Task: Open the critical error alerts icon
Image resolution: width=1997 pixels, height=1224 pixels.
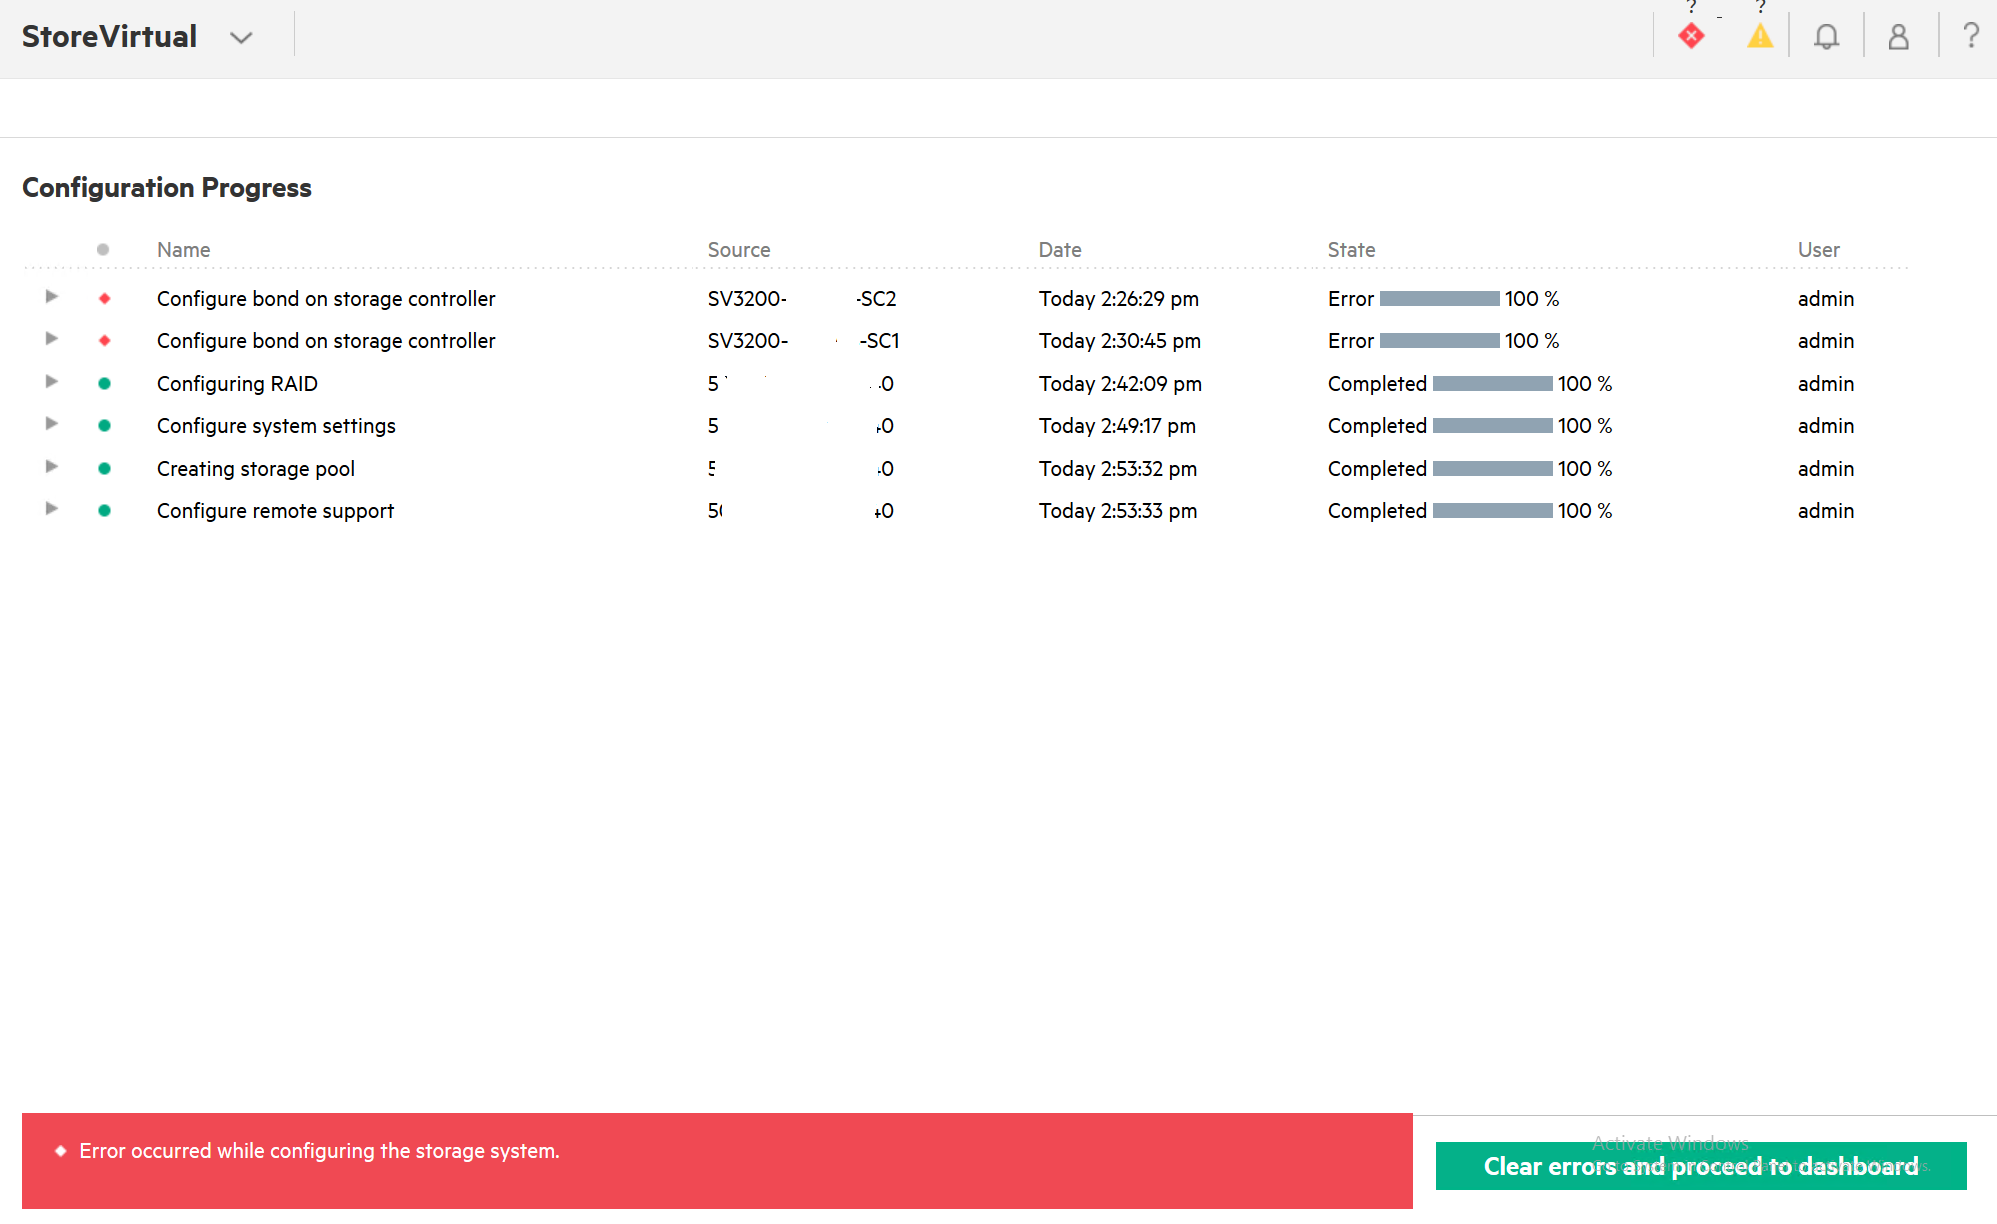Action: (1691, 37)
